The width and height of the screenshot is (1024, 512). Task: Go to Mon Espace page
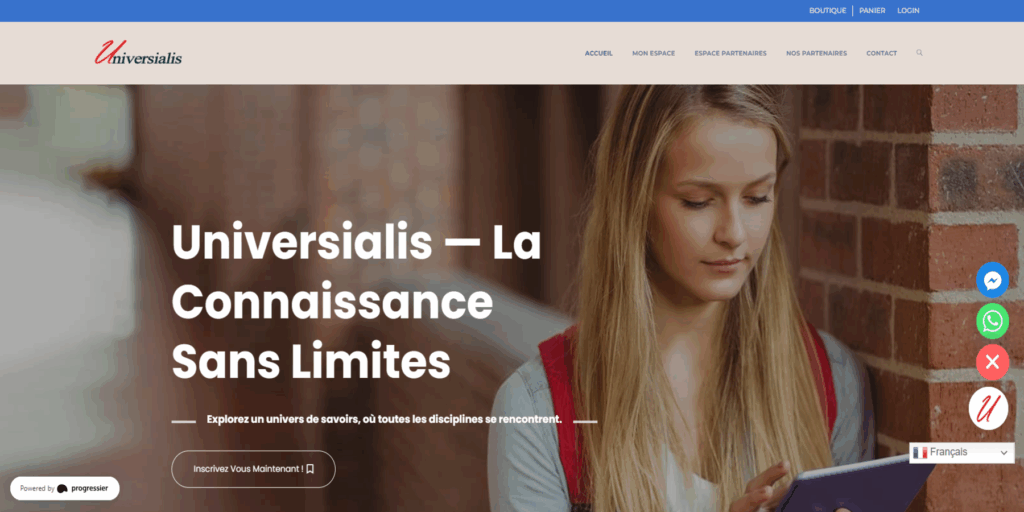tap(653, 54)
